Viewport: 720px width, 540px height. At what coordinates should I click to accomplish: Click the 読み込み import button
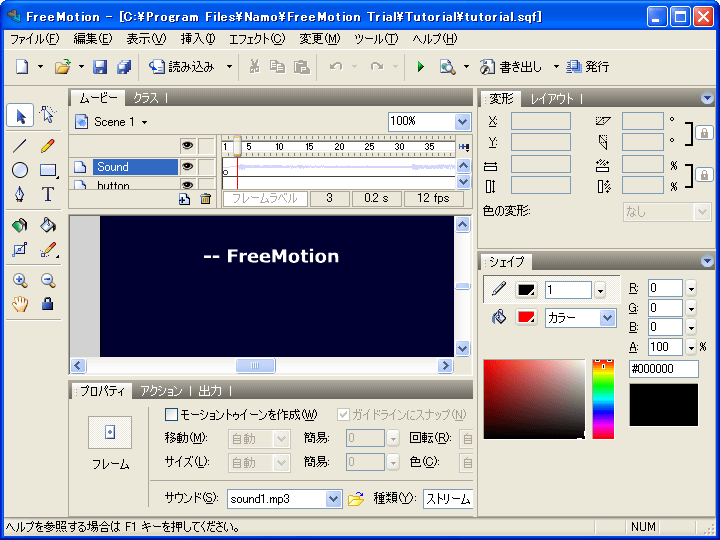182,67
